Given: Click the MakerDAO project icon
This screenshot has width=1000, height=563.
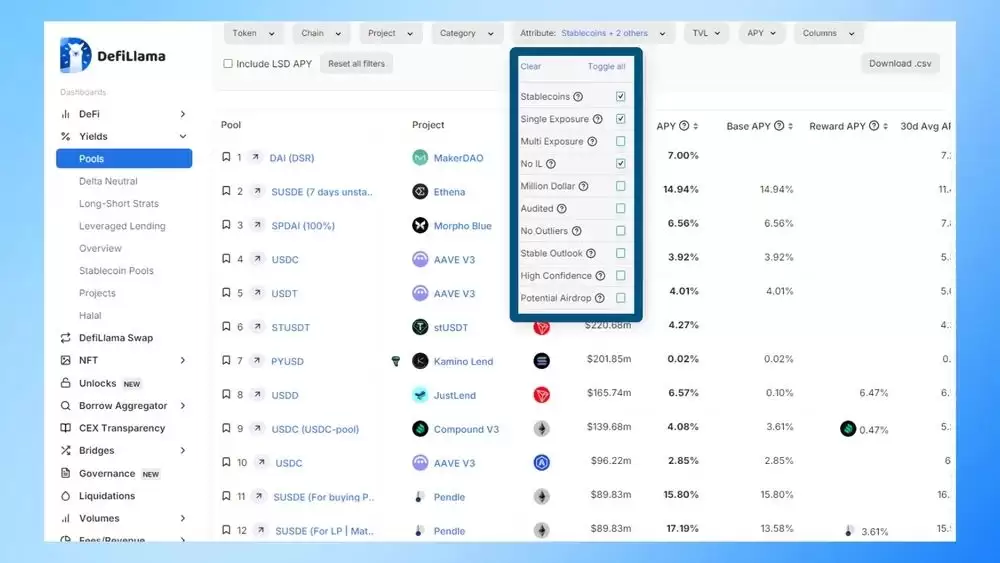Looking at the screenshot, I should (420, 158).
